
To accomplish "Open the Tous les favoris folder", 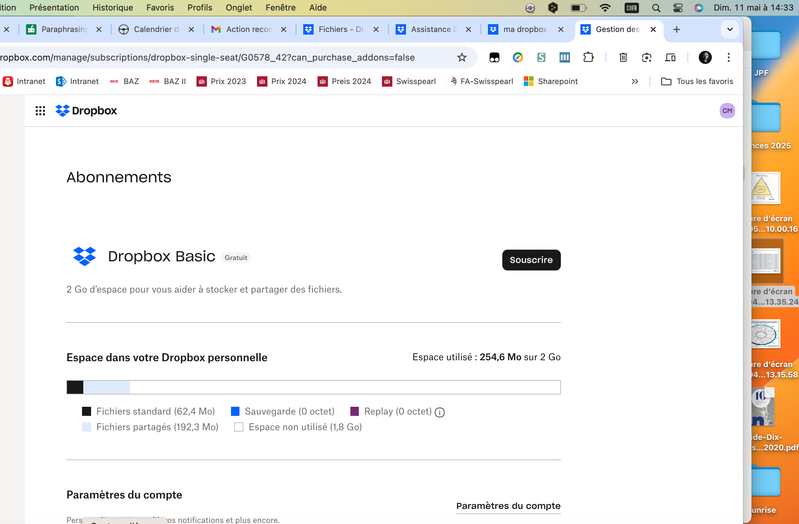I will click(697, 82).
